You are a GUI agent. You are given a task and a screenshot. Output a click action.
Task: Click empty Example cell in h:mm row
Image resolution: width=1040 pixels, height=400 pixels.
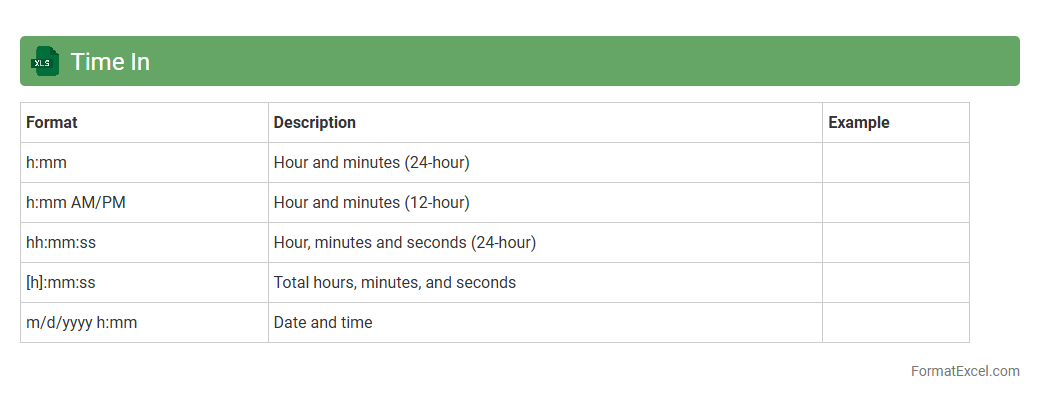pos(895,163)
